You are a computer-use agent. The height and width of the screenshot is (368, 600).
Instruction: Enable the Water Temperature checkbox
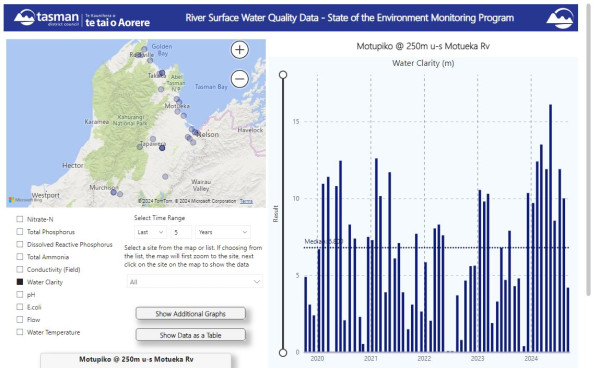(20, 332)
